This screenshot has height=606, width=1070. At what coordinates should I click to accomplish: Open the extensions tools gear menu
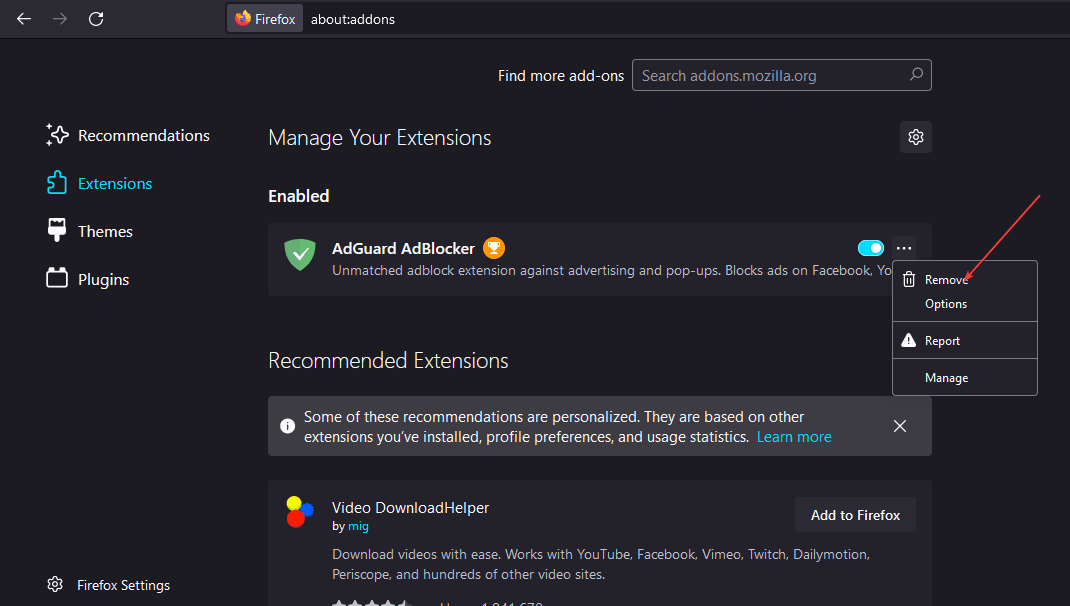(916, 137)
